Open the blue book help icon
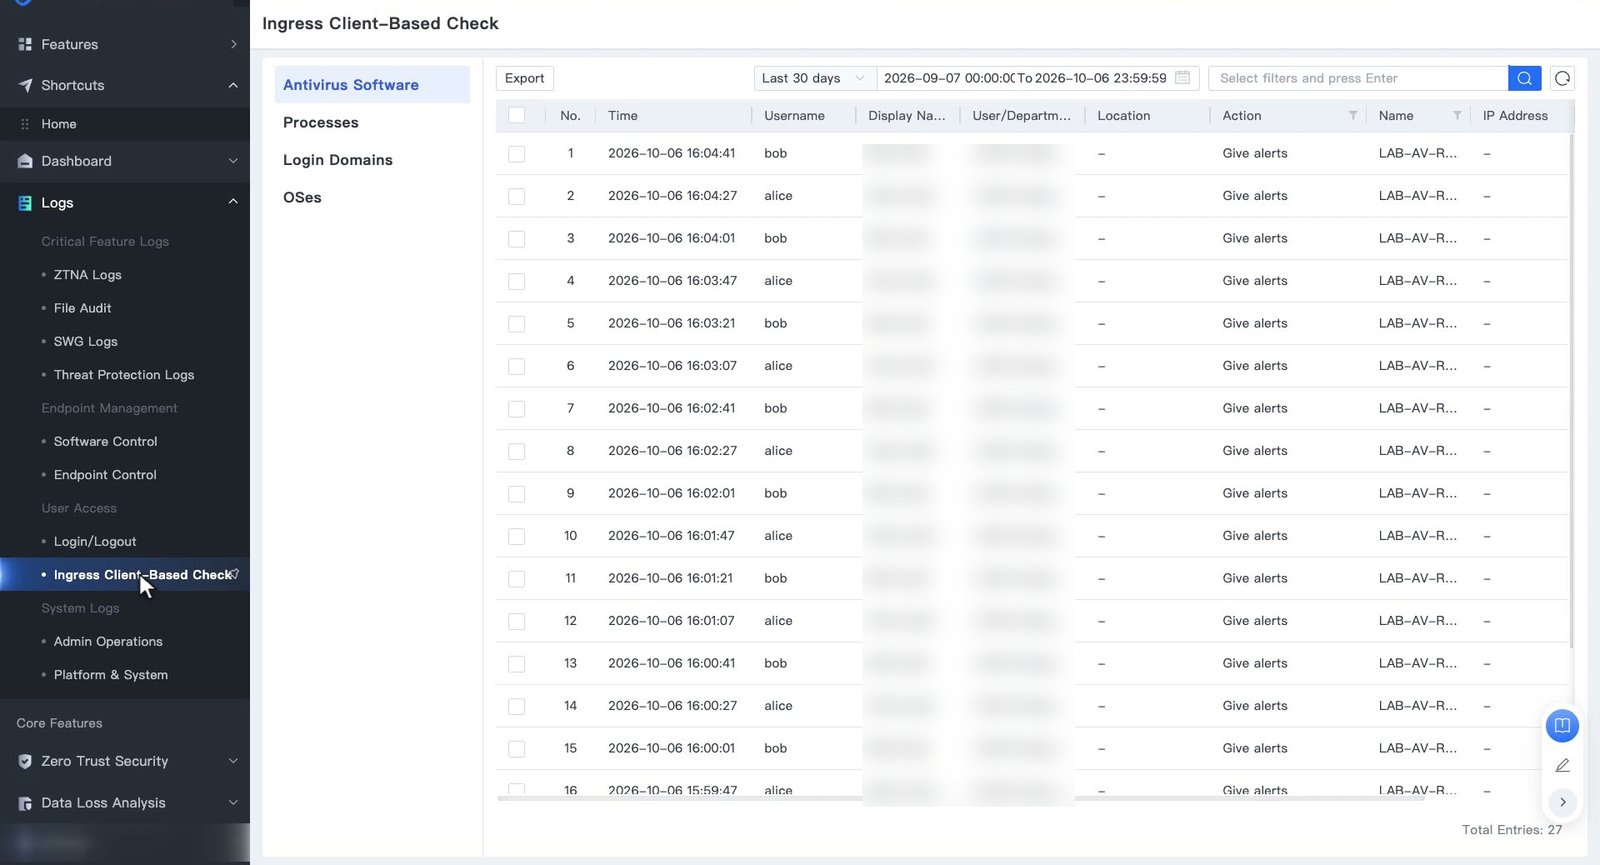 tap(1562, 725)
